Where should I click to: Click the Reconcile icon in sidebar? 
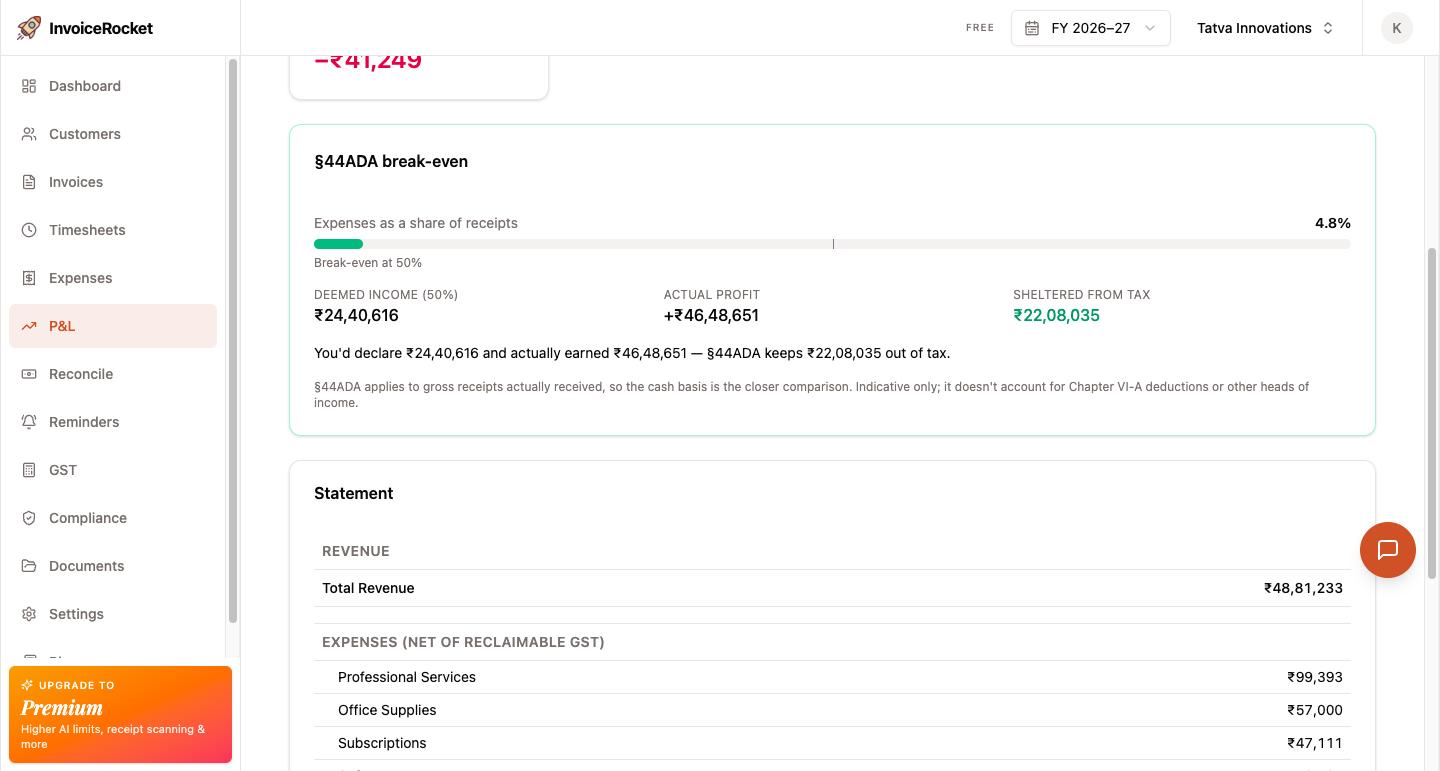point(29,374)
